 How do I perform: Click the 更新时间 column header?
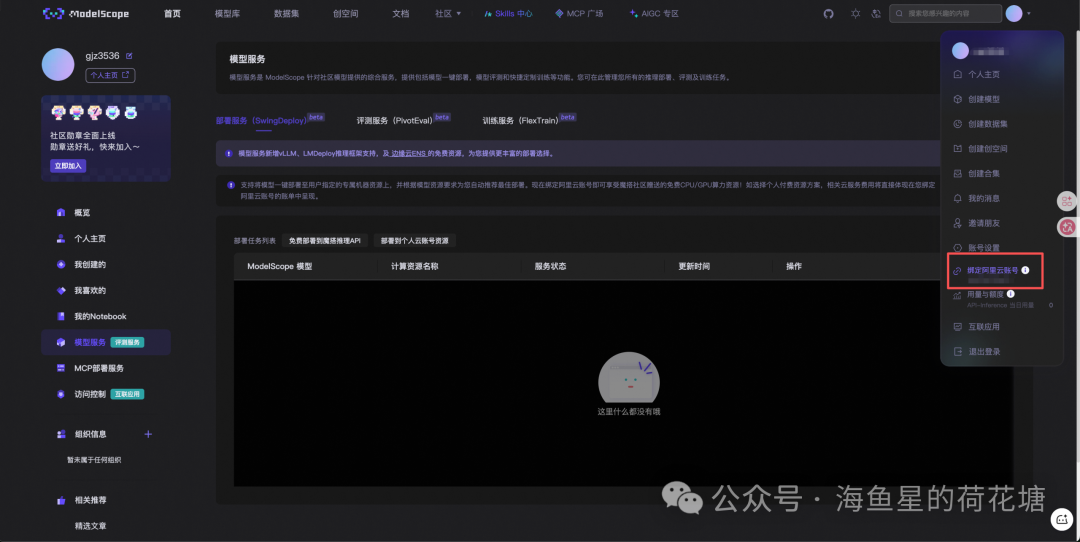click(694, 267)
